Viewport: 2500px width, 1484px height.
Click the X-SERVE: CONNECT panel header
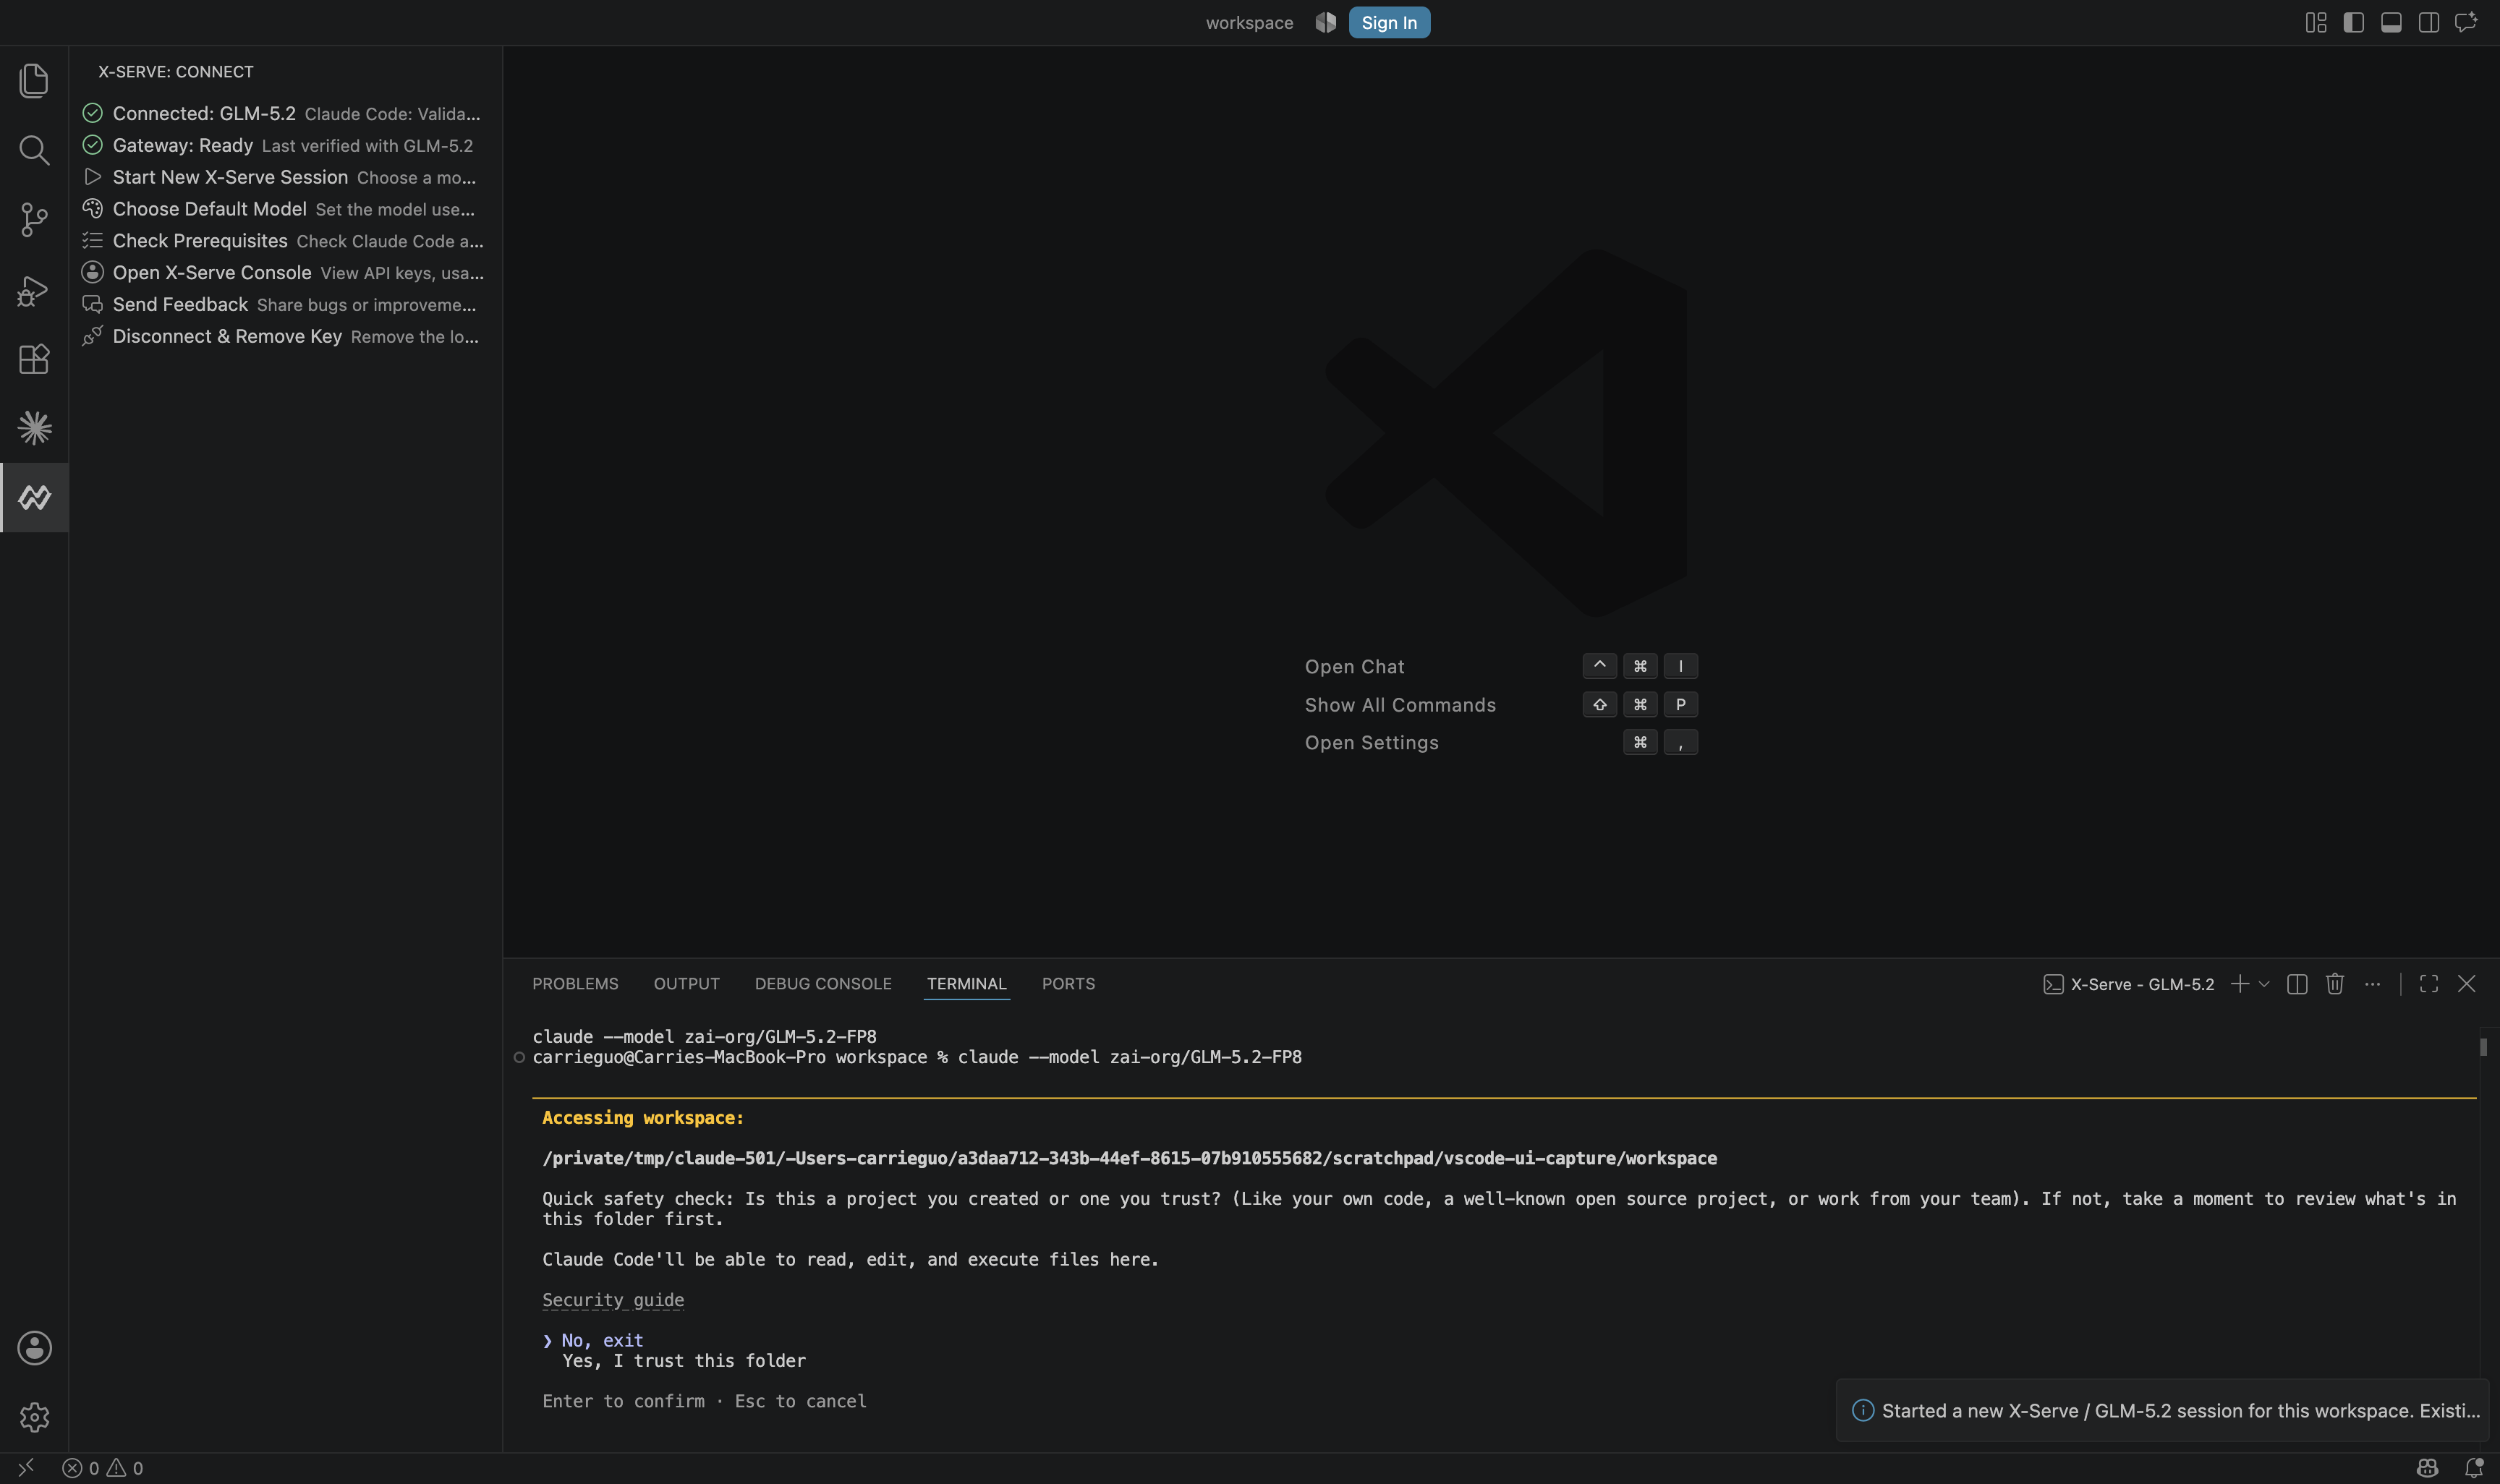click(x=176, y=72)
